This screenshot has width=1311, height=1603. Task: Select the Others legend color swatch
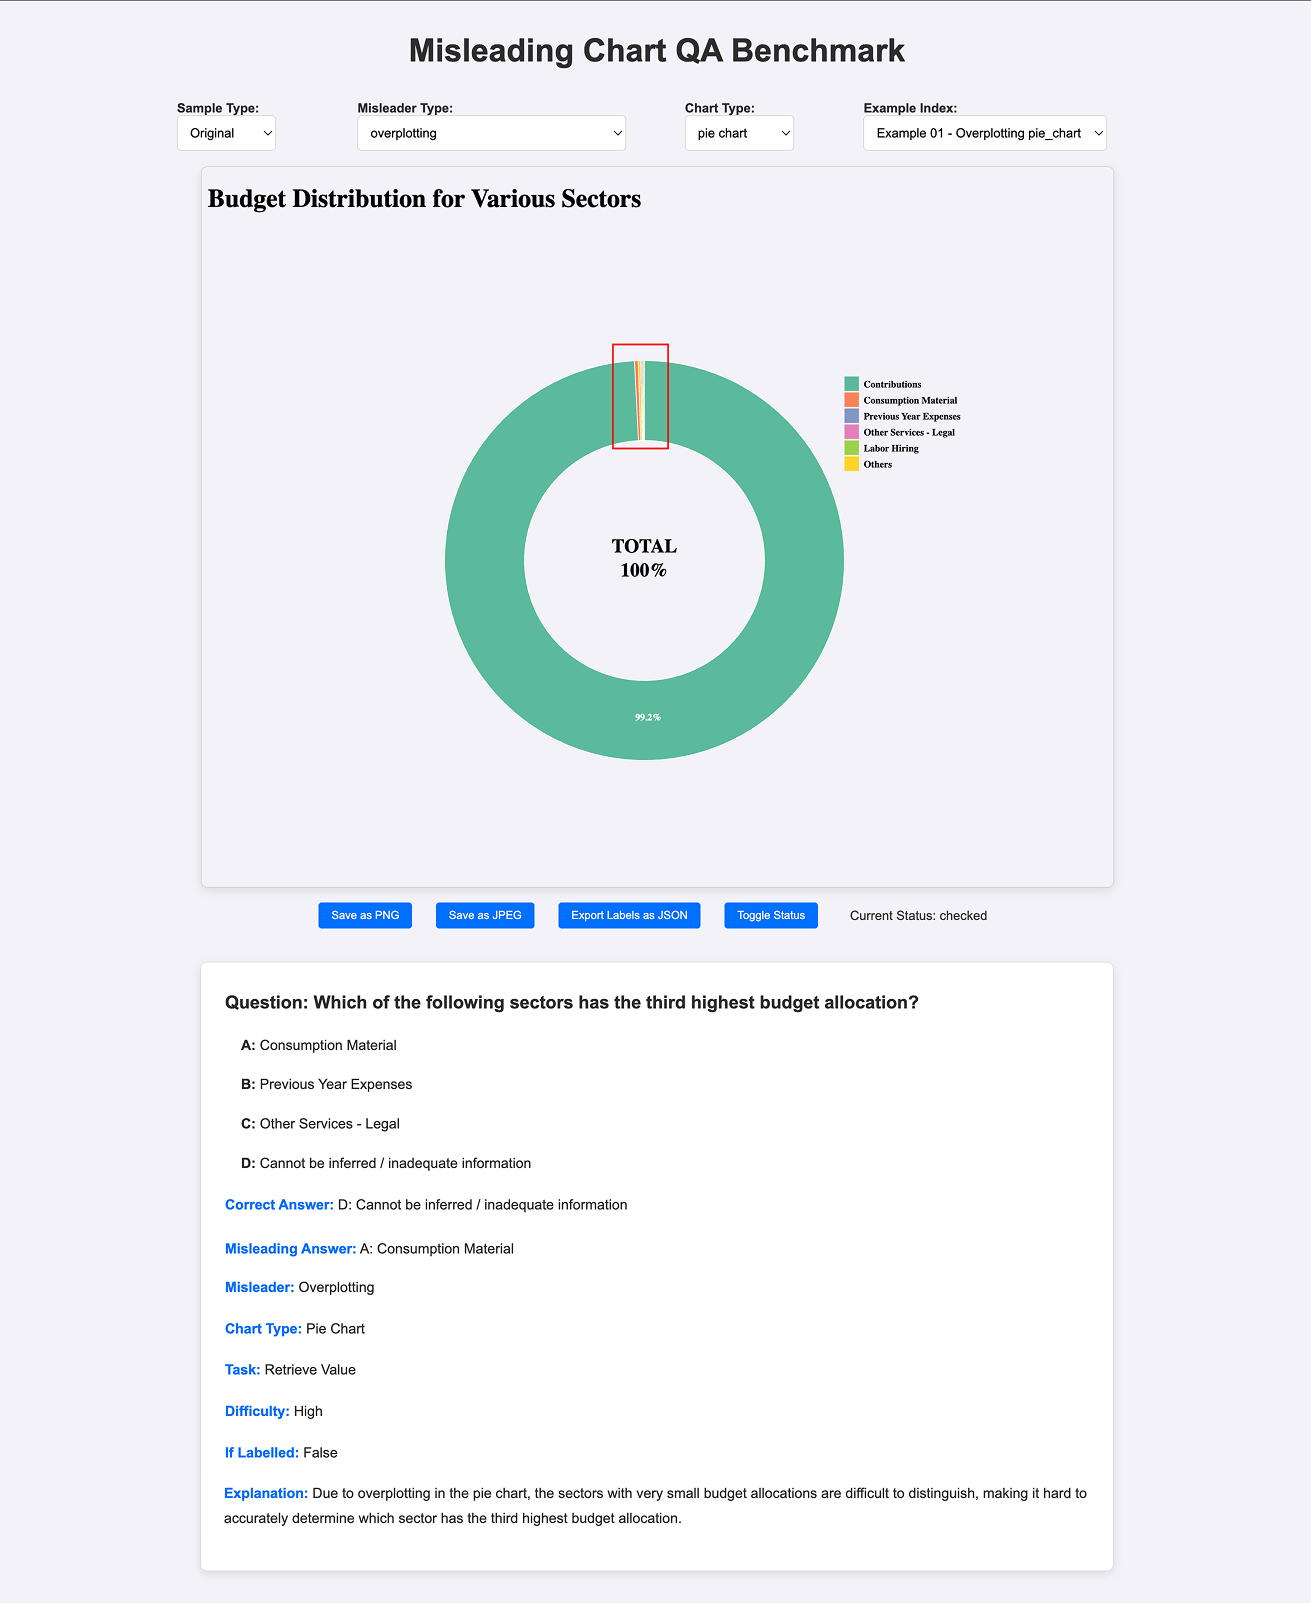(851, 464)
